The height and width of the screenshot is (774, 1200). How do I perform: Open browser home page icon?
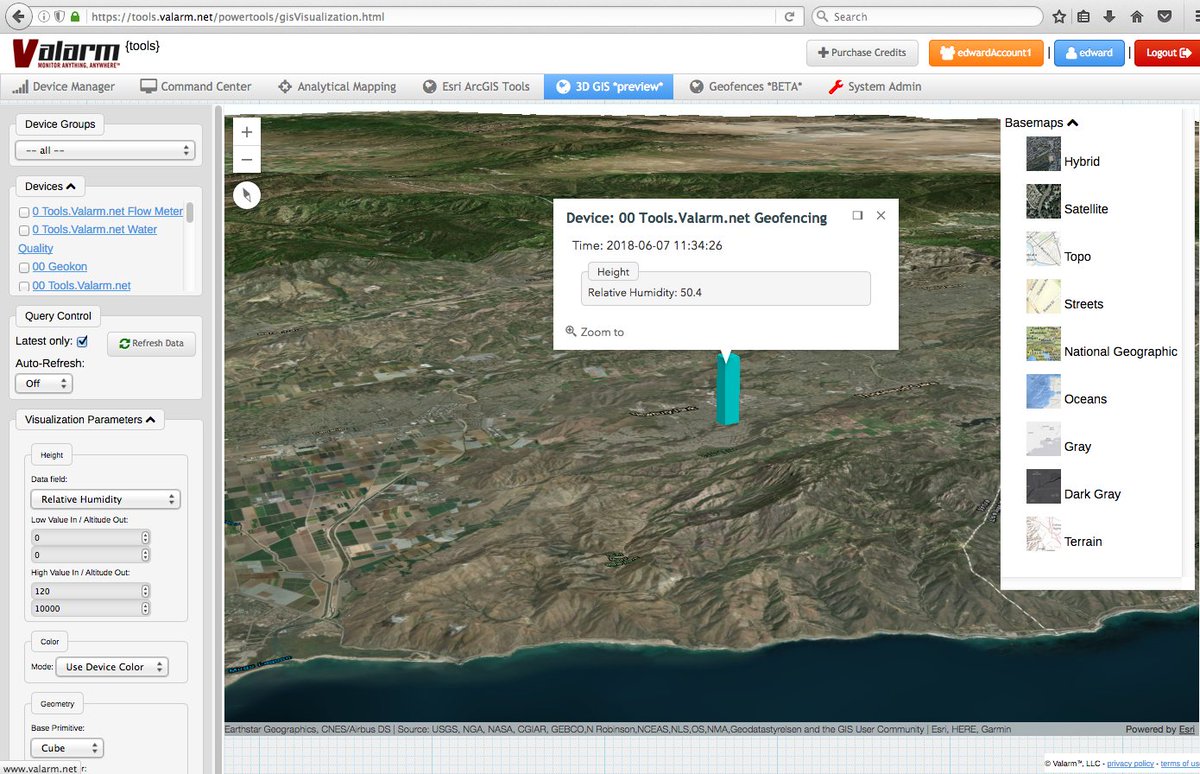pos(1136,17)
